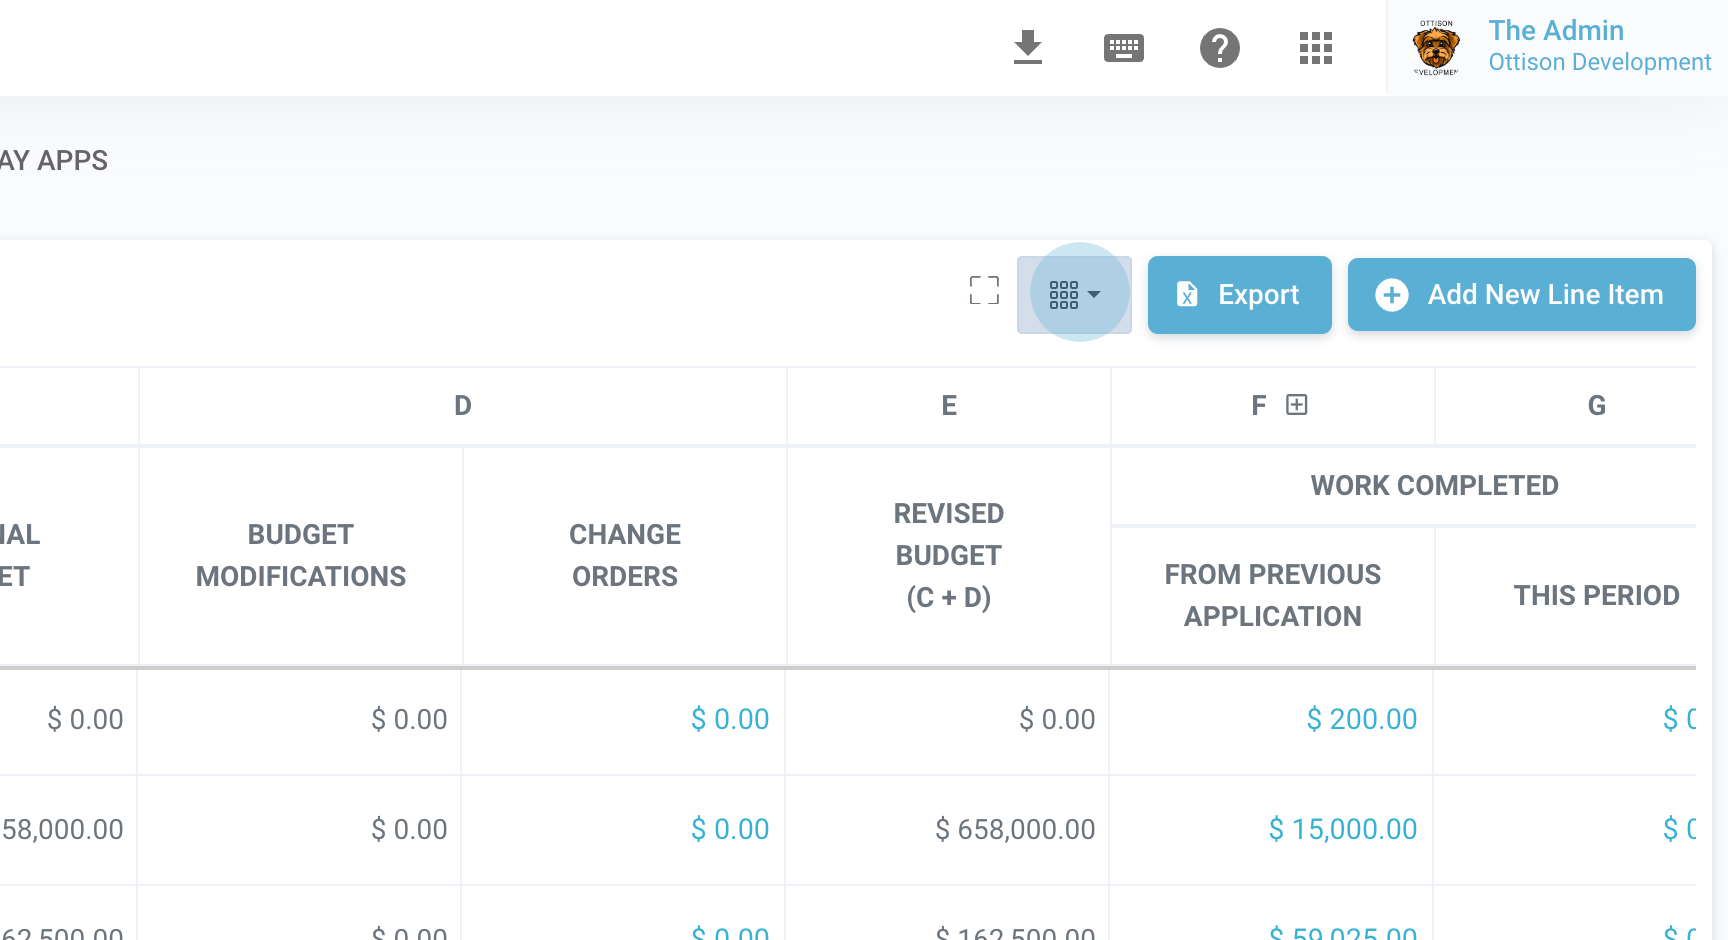
Task: Toggle fullscreen table view
Action: coord(984,291)
